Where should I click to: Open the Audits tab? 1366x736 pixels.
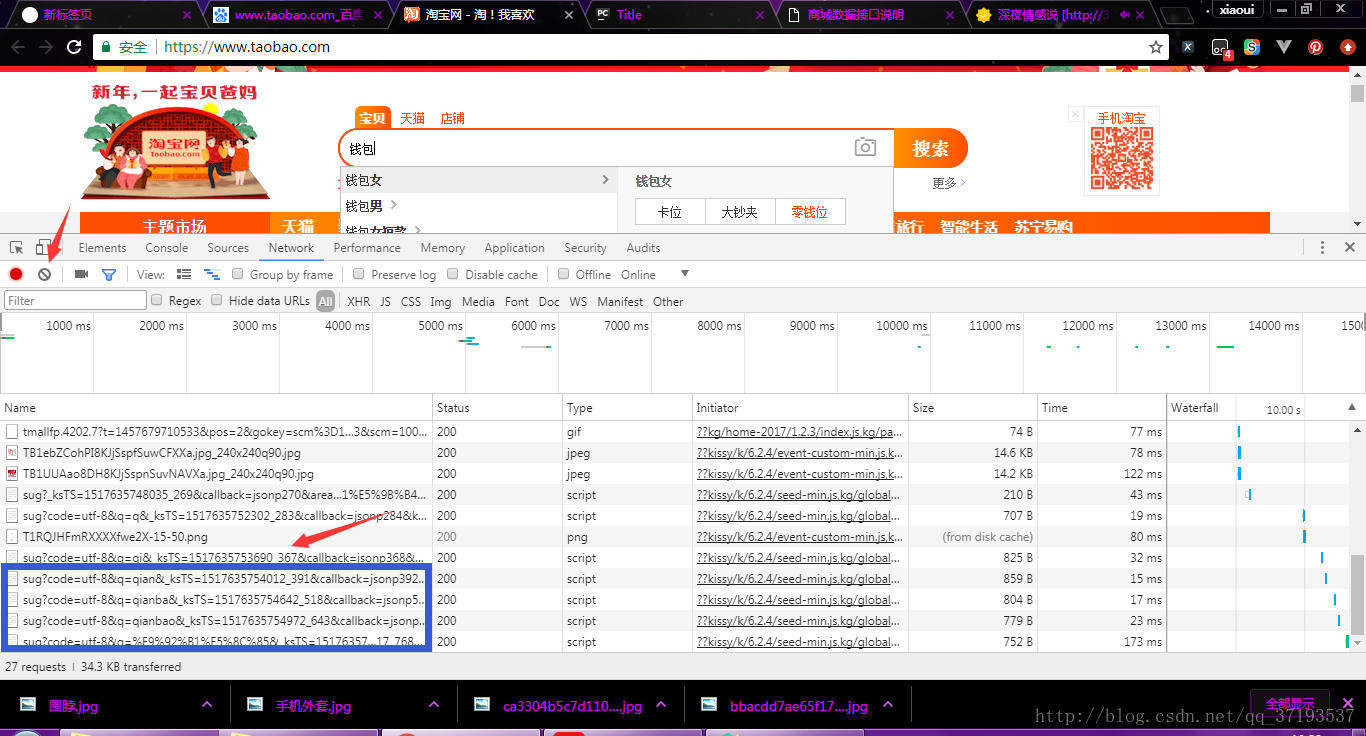click(x=643, y=248)
